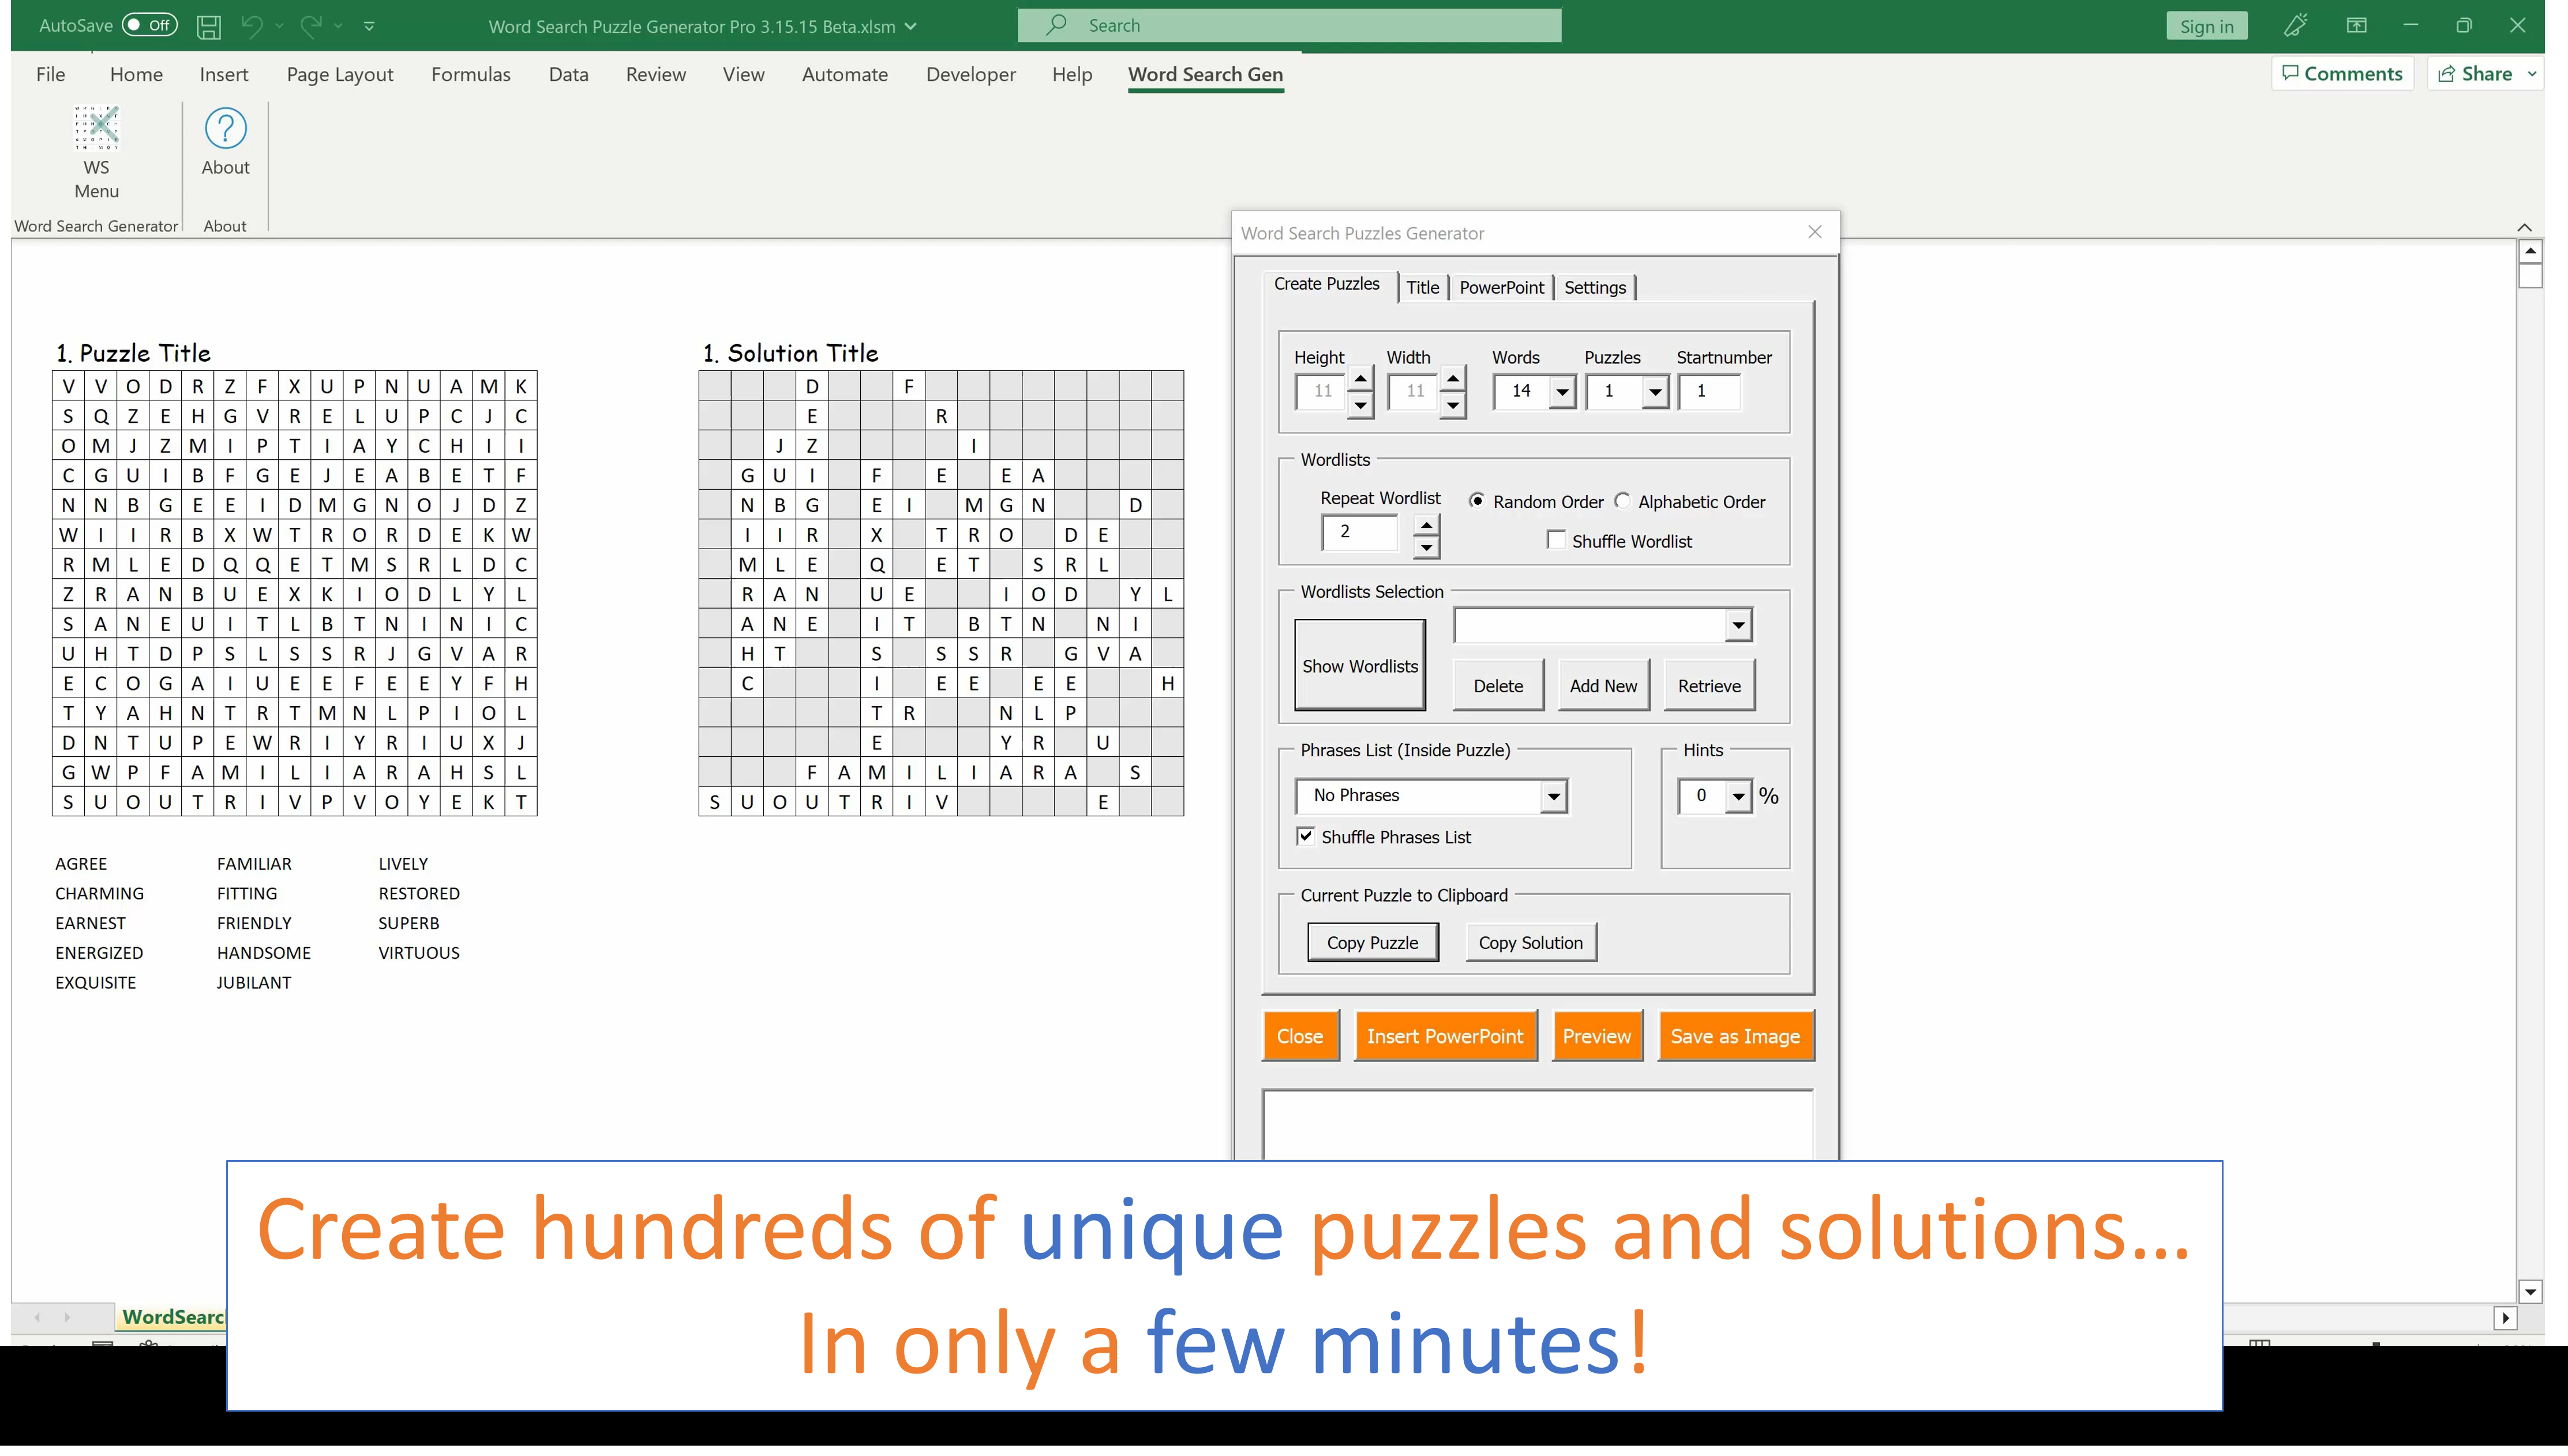Click the Save icon in title bar
The width and height of the screenshot is (2568, 1456).
point(208,26)
